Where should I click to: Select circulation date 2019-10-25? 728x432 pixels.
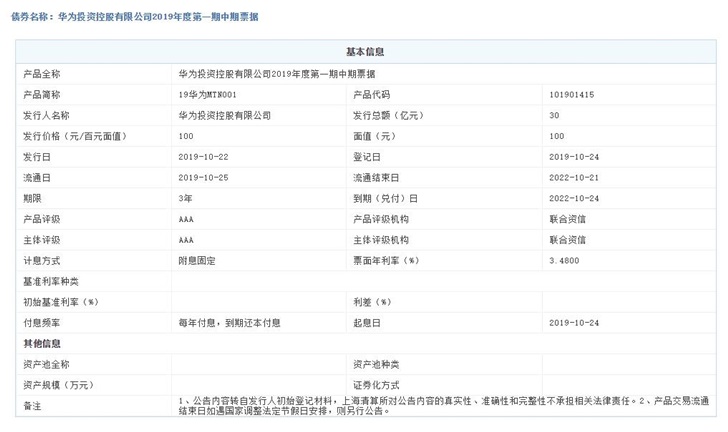tap(203, 177)
